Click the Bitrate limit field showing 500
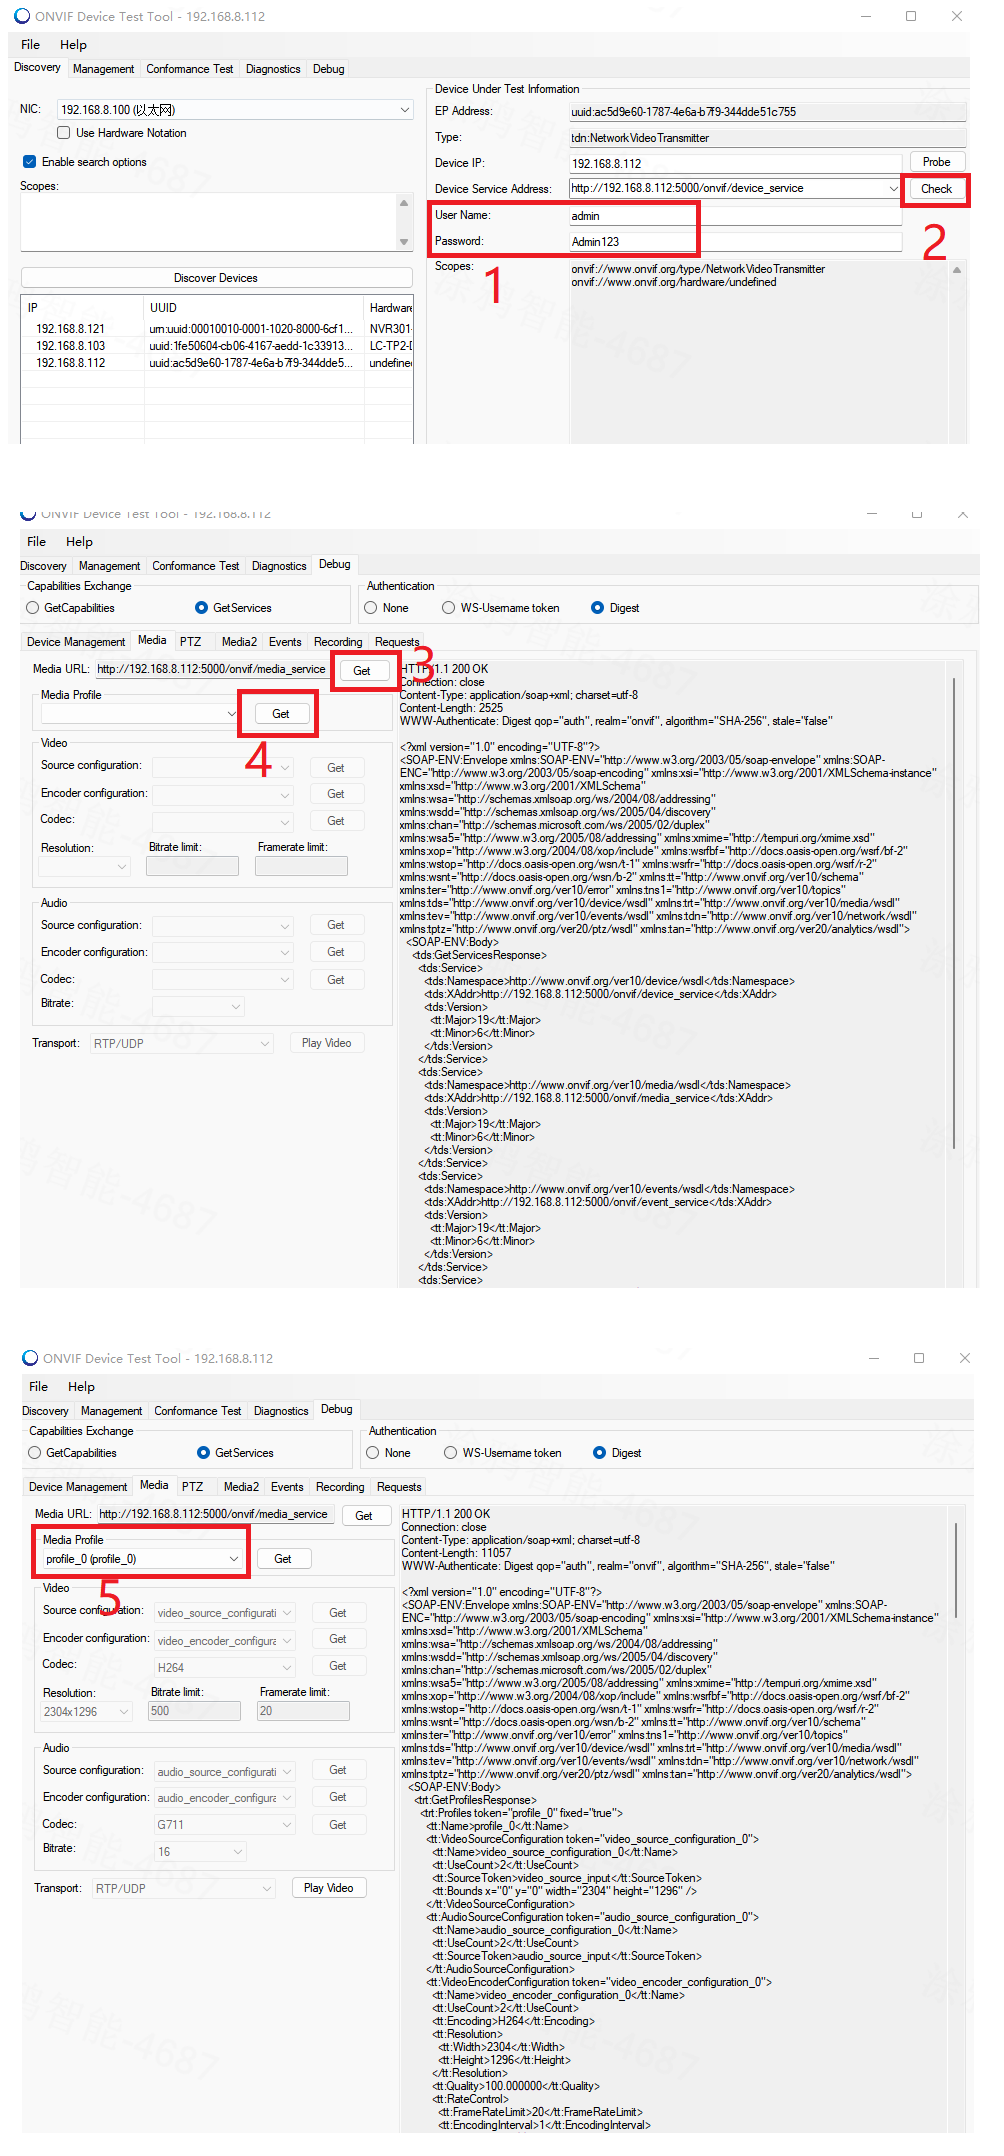This screenshot has height=2156, width=1004. tap(195, 1711)
